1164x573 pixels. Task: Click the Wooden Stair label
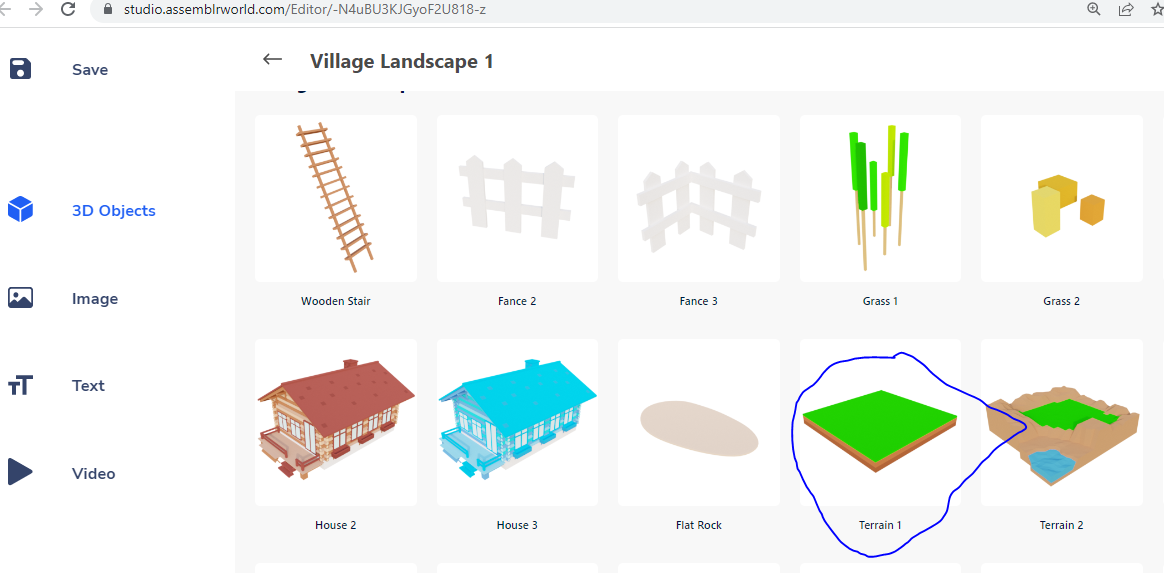336,301
